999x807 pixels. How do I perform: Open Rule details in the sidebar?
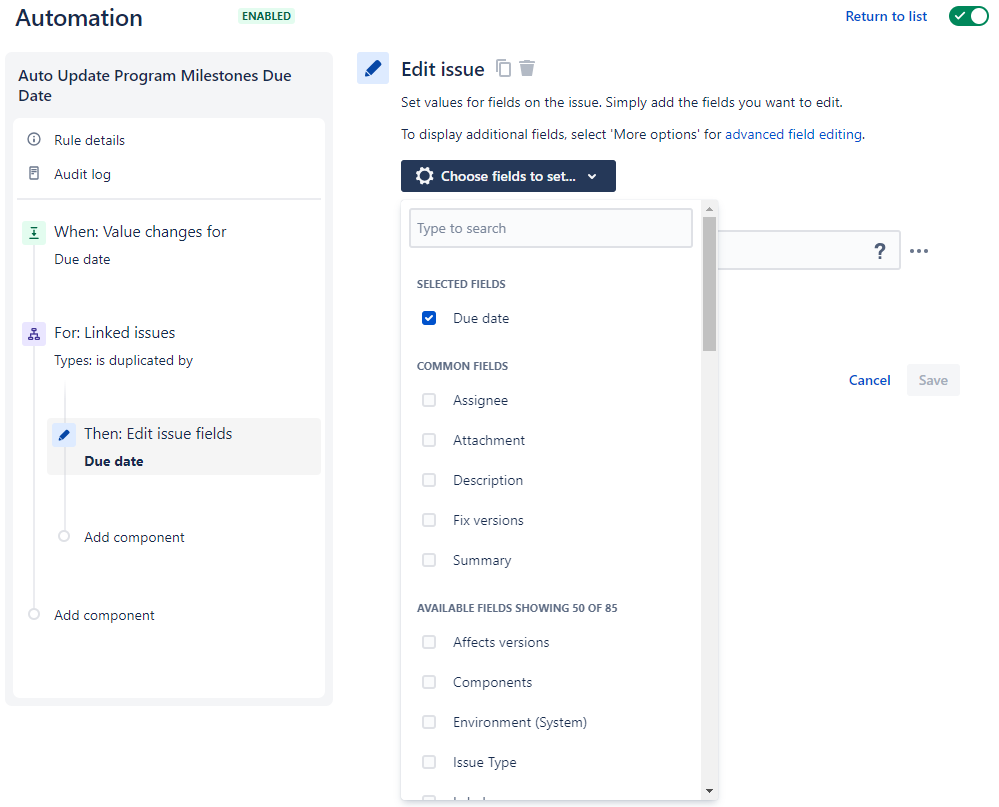tap(89, 140)
